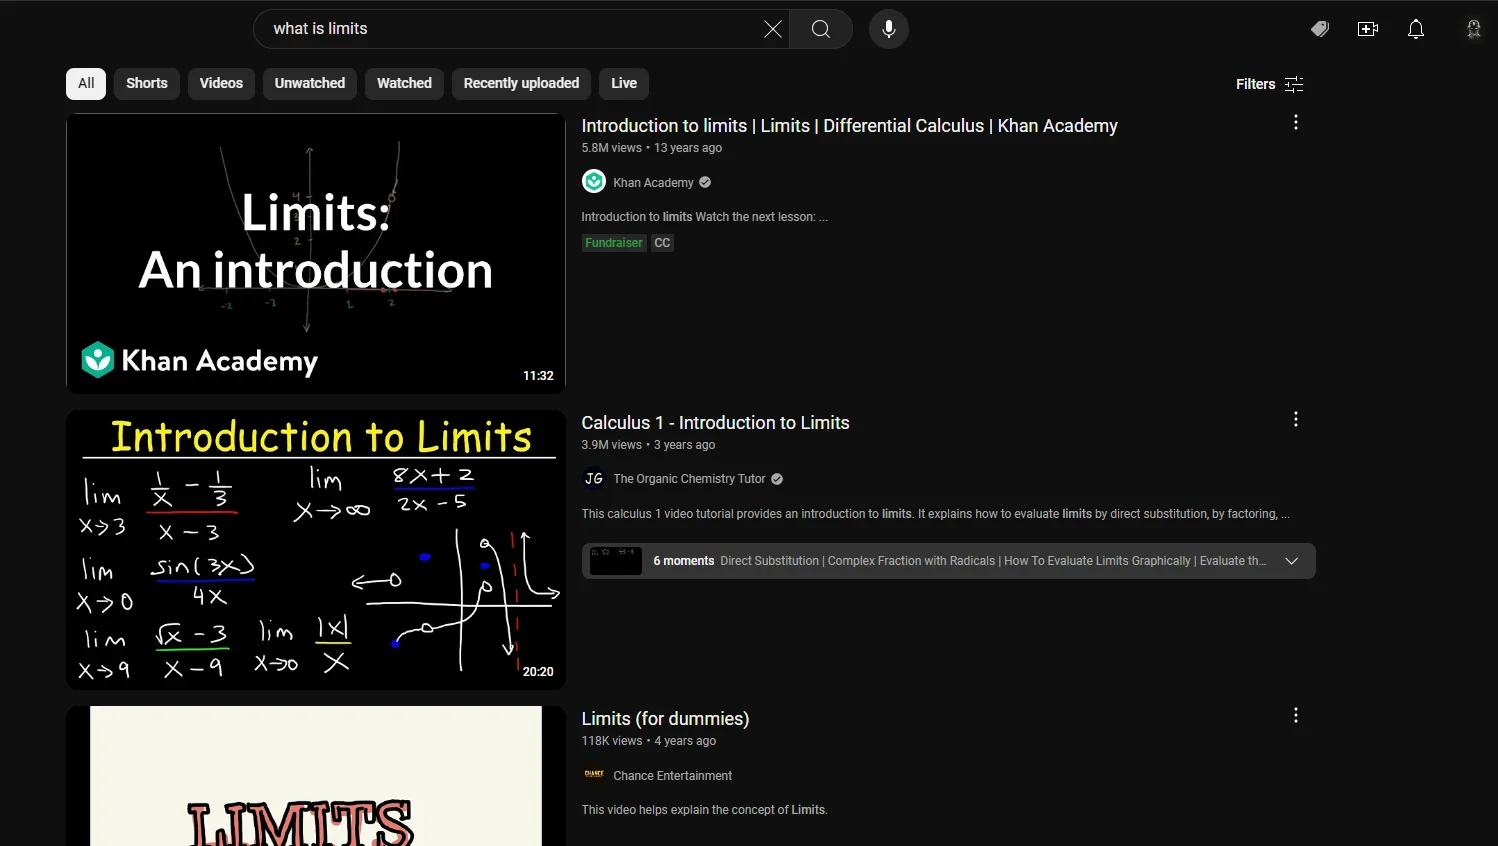Click the 6 moments thumbnail preview

(x=616, y=561)
